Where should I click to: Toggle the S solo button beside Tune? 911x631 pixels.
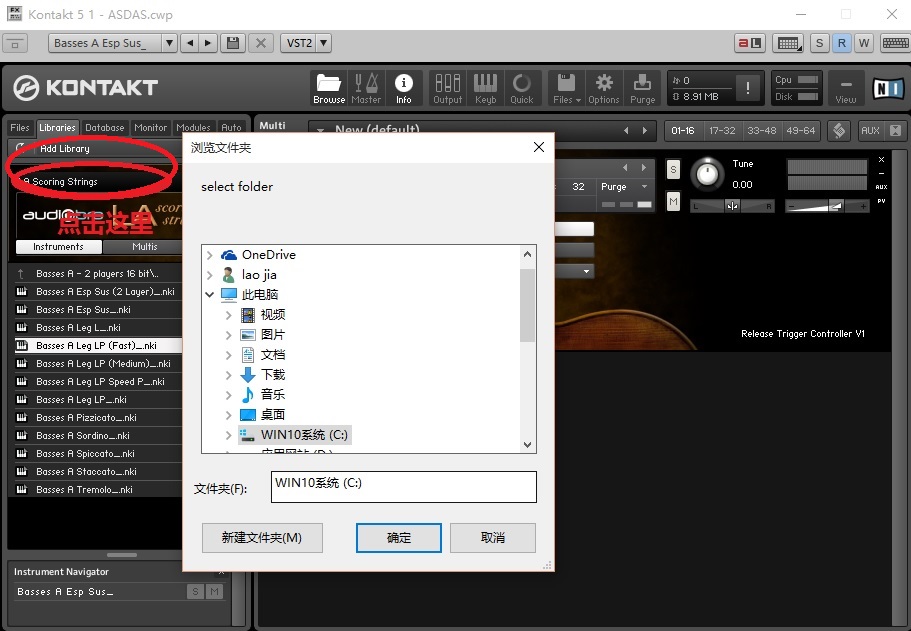673,169
